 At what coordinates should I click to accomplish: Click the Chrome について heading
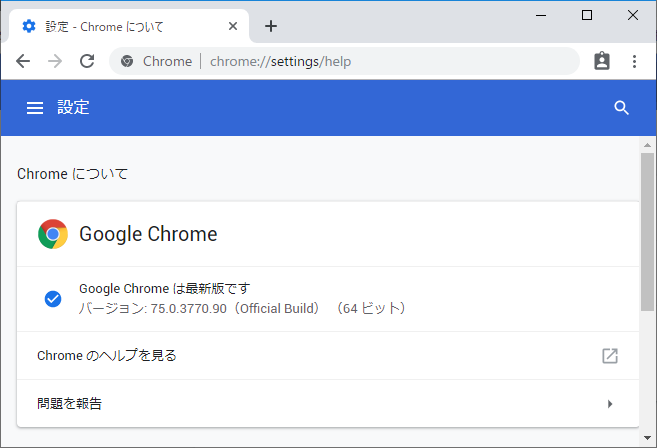coord(72,174)
